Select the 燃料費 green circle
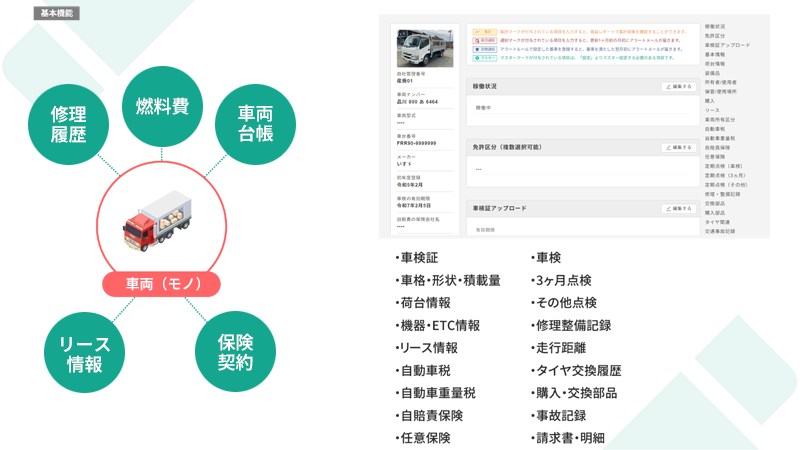 click(162, 106)
